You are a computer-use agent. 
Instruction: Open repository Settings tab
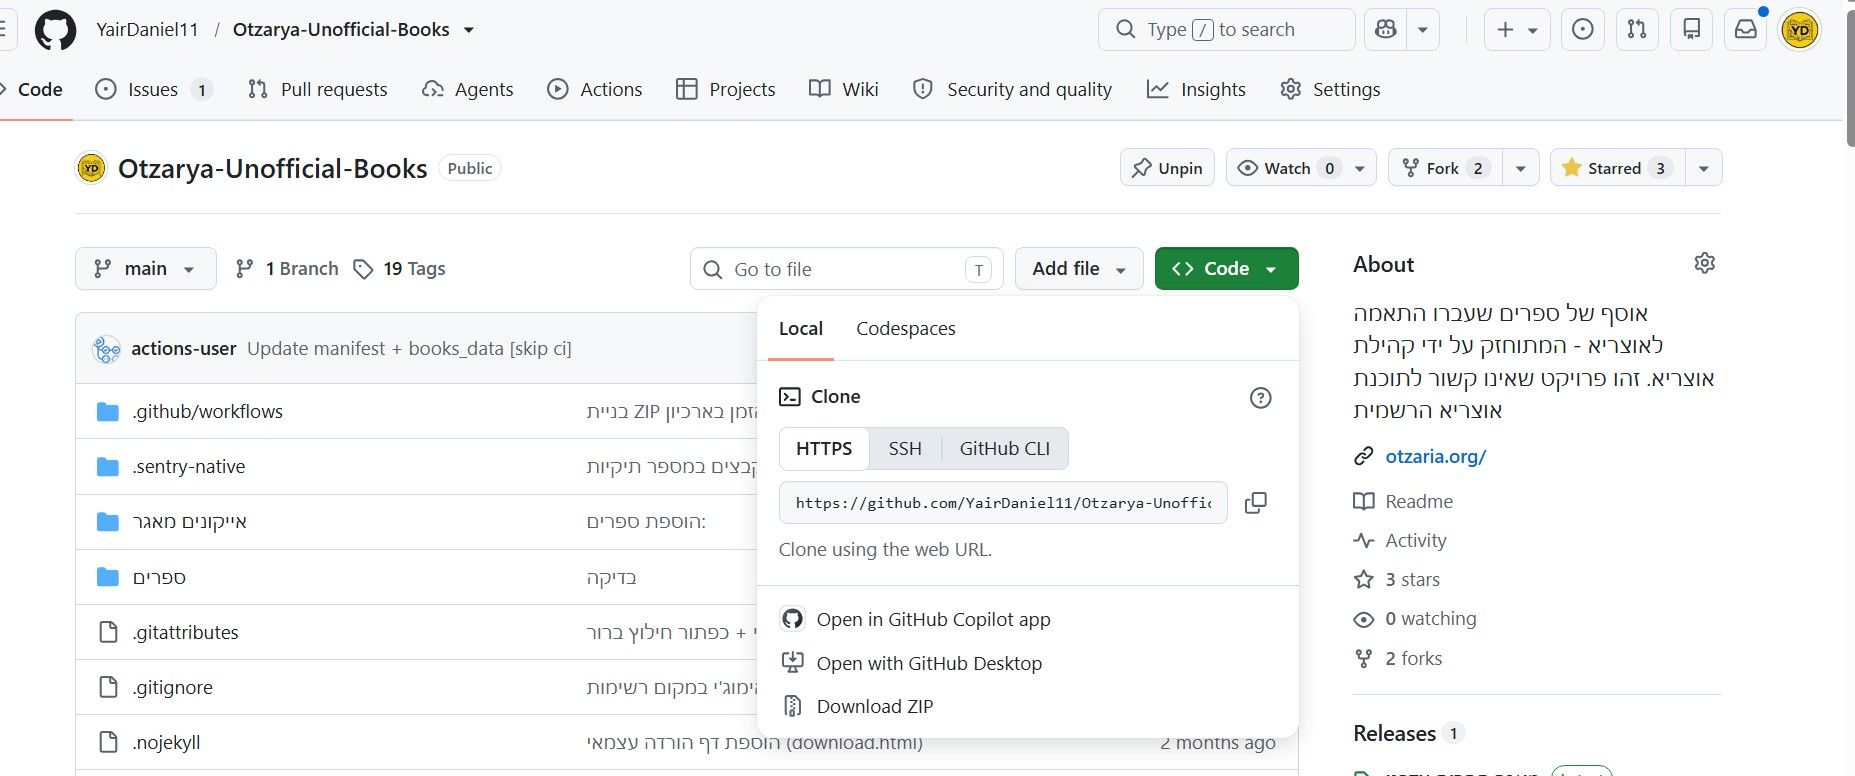[x=1331, y=89]
